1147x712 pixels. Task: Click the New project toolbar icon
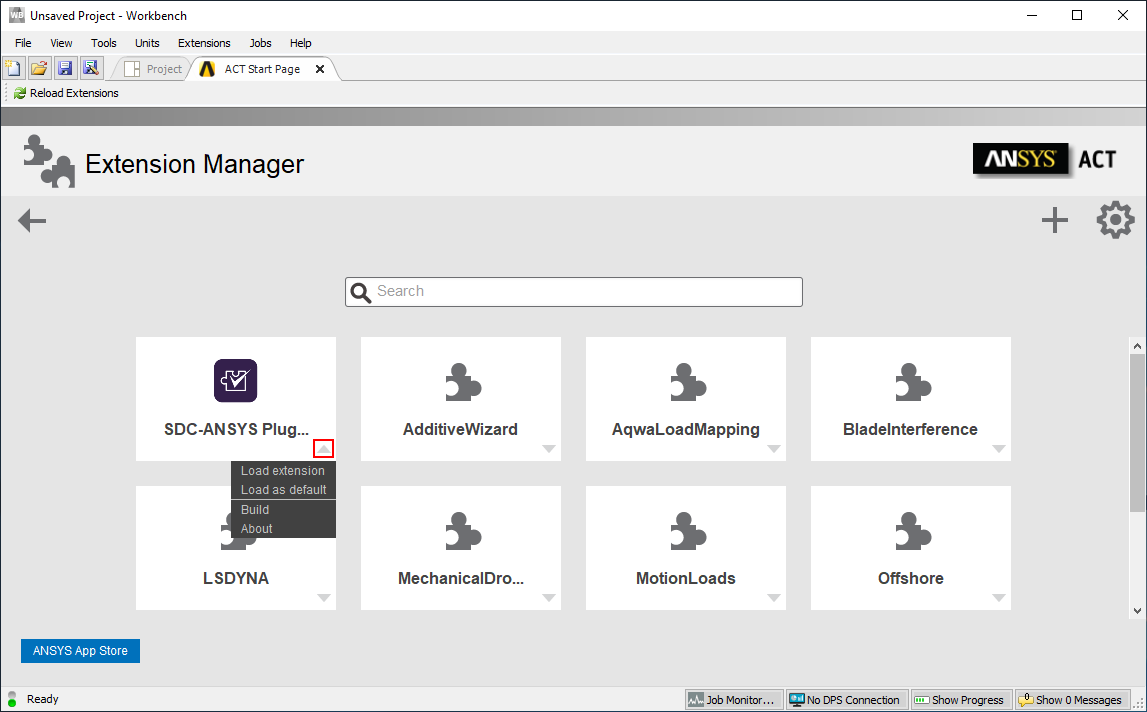(13, 69)
